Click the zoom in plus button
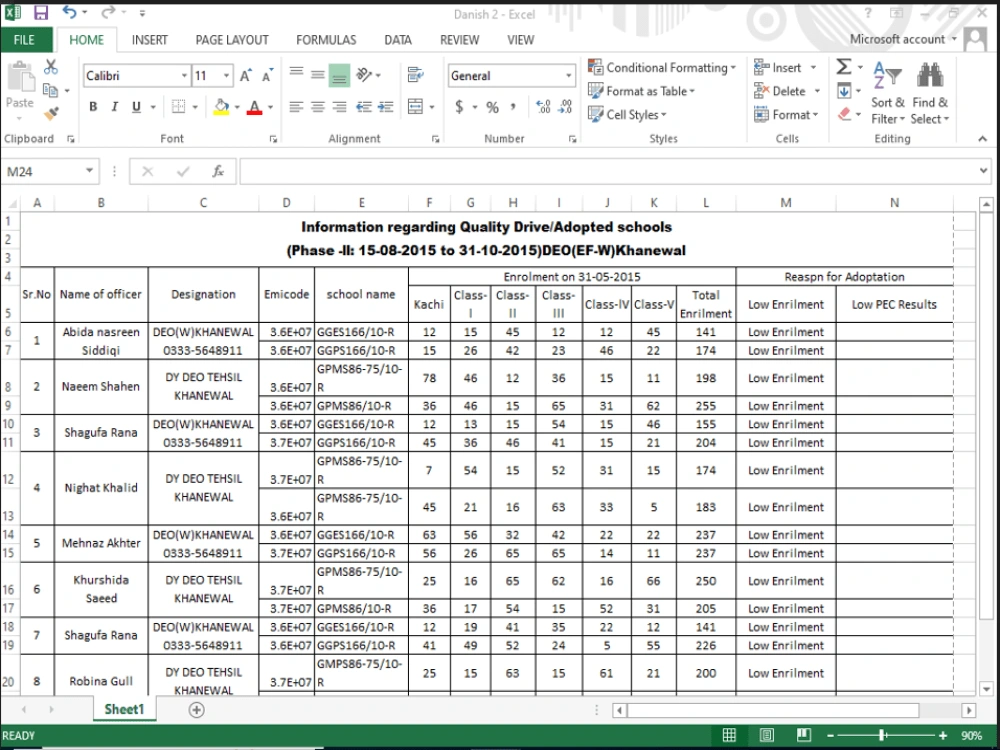Screen dimensions: 1000x750 tap(943, 735)
